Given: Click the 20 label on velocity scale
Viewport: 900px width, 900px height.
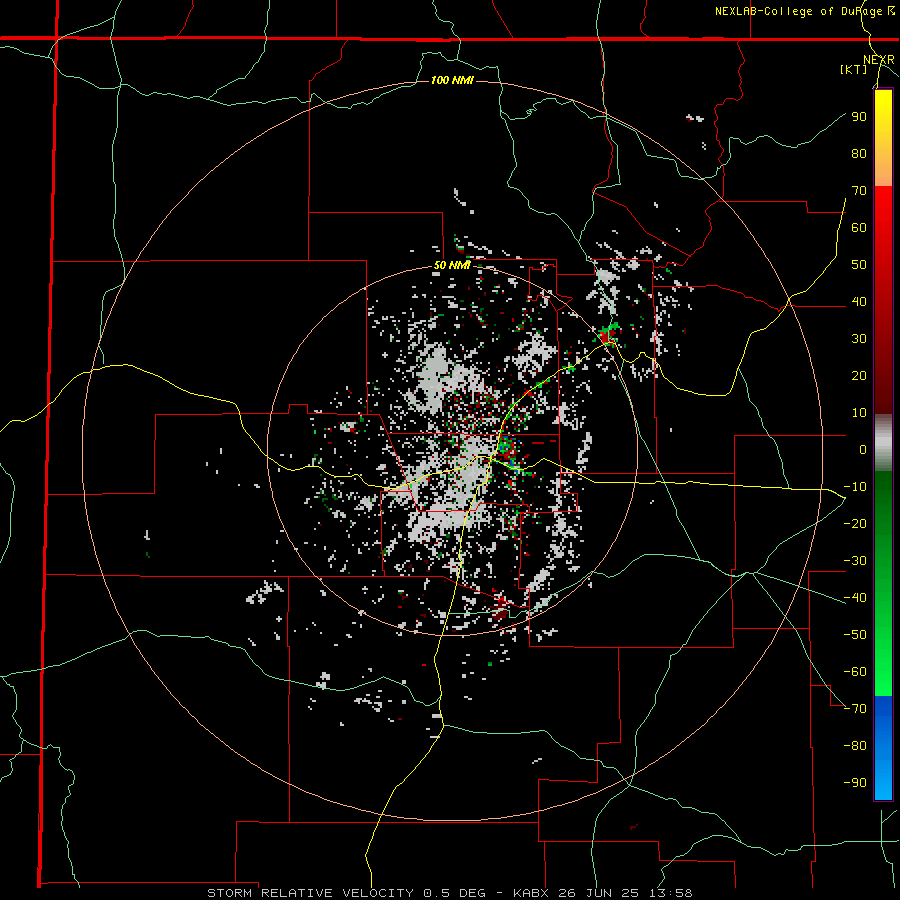Looking at the screenshot, I should [x=859, y=375].
